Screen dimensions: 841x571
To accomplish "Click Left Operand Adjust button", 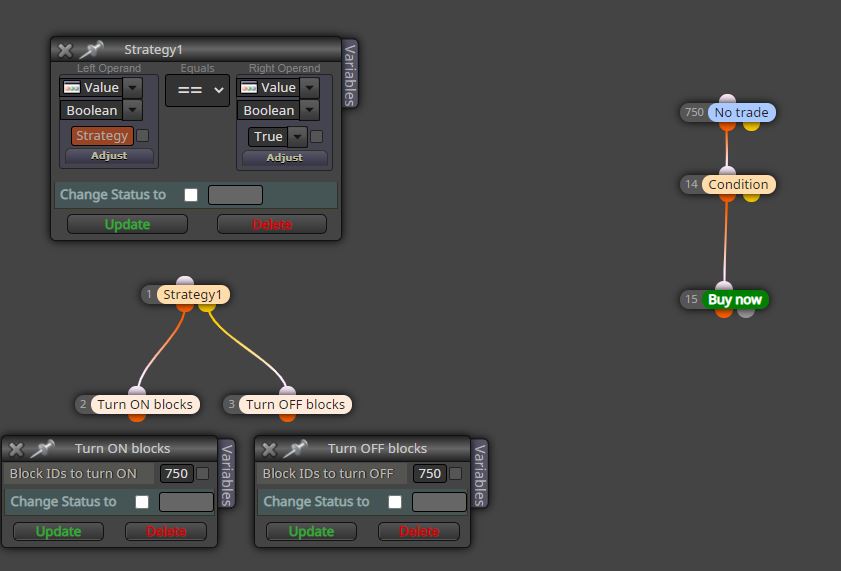I will [109, 155].
